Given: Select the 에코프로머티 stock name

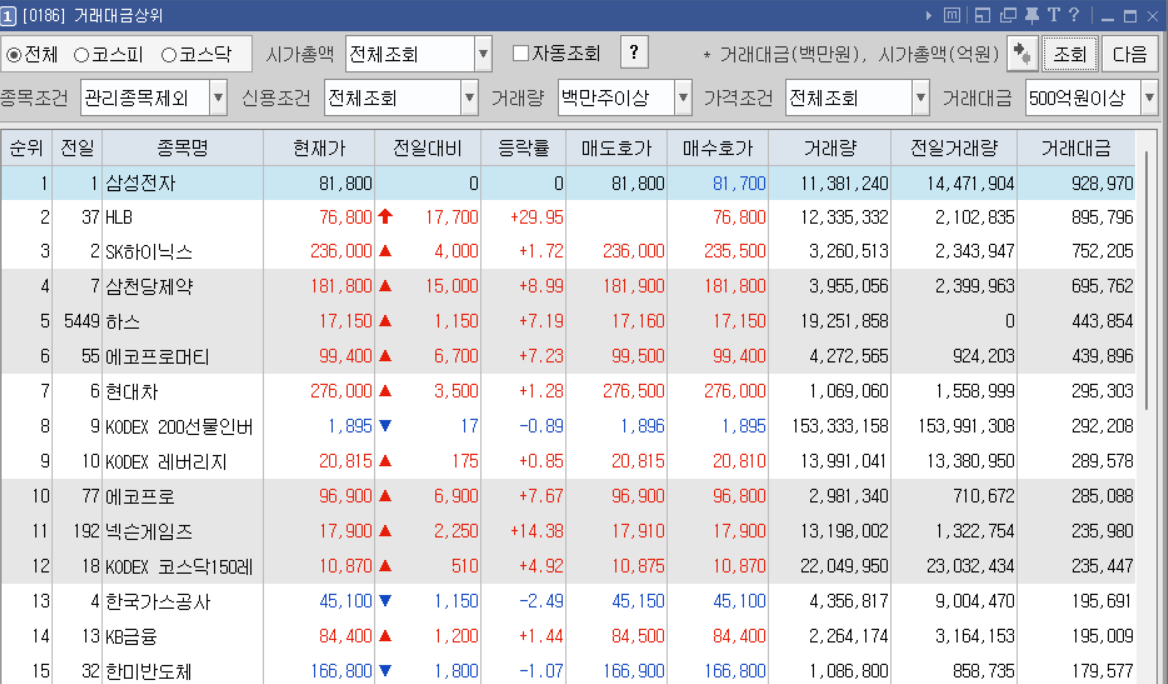Looking at the screenshot, I should tap(157, 356).
